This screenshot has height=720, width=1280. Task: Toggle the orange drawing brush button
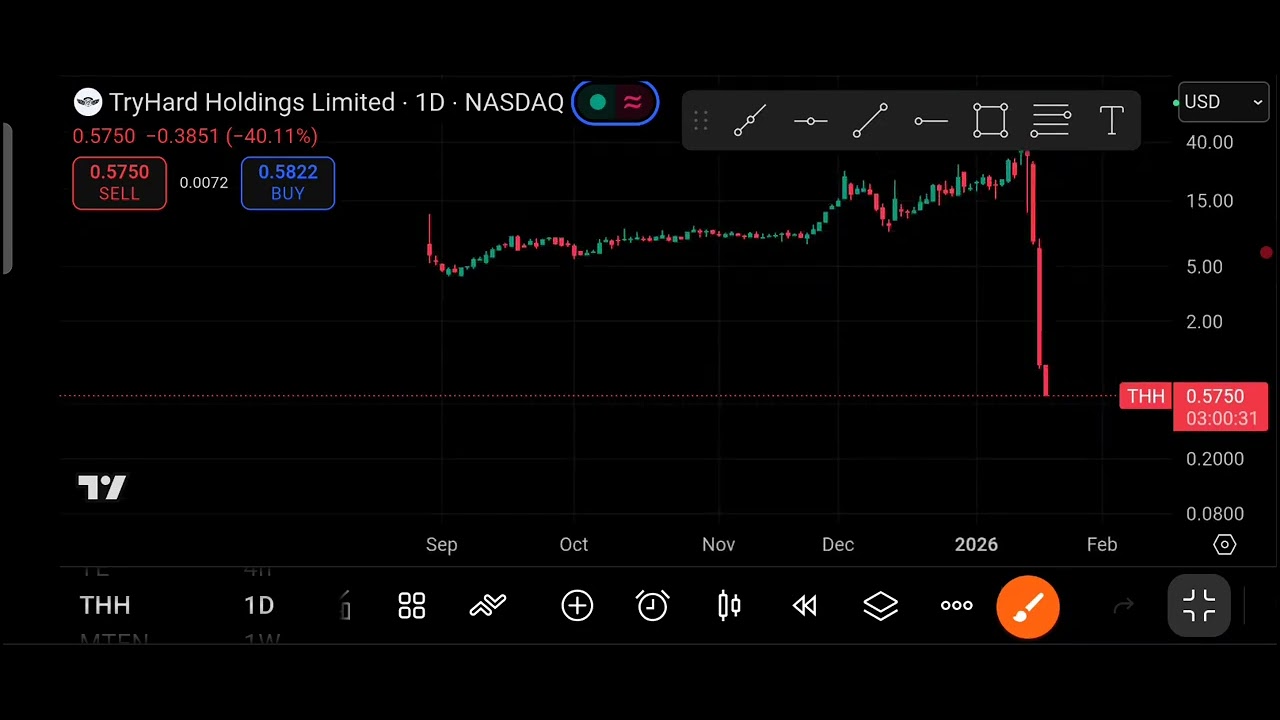point(1028,606)
